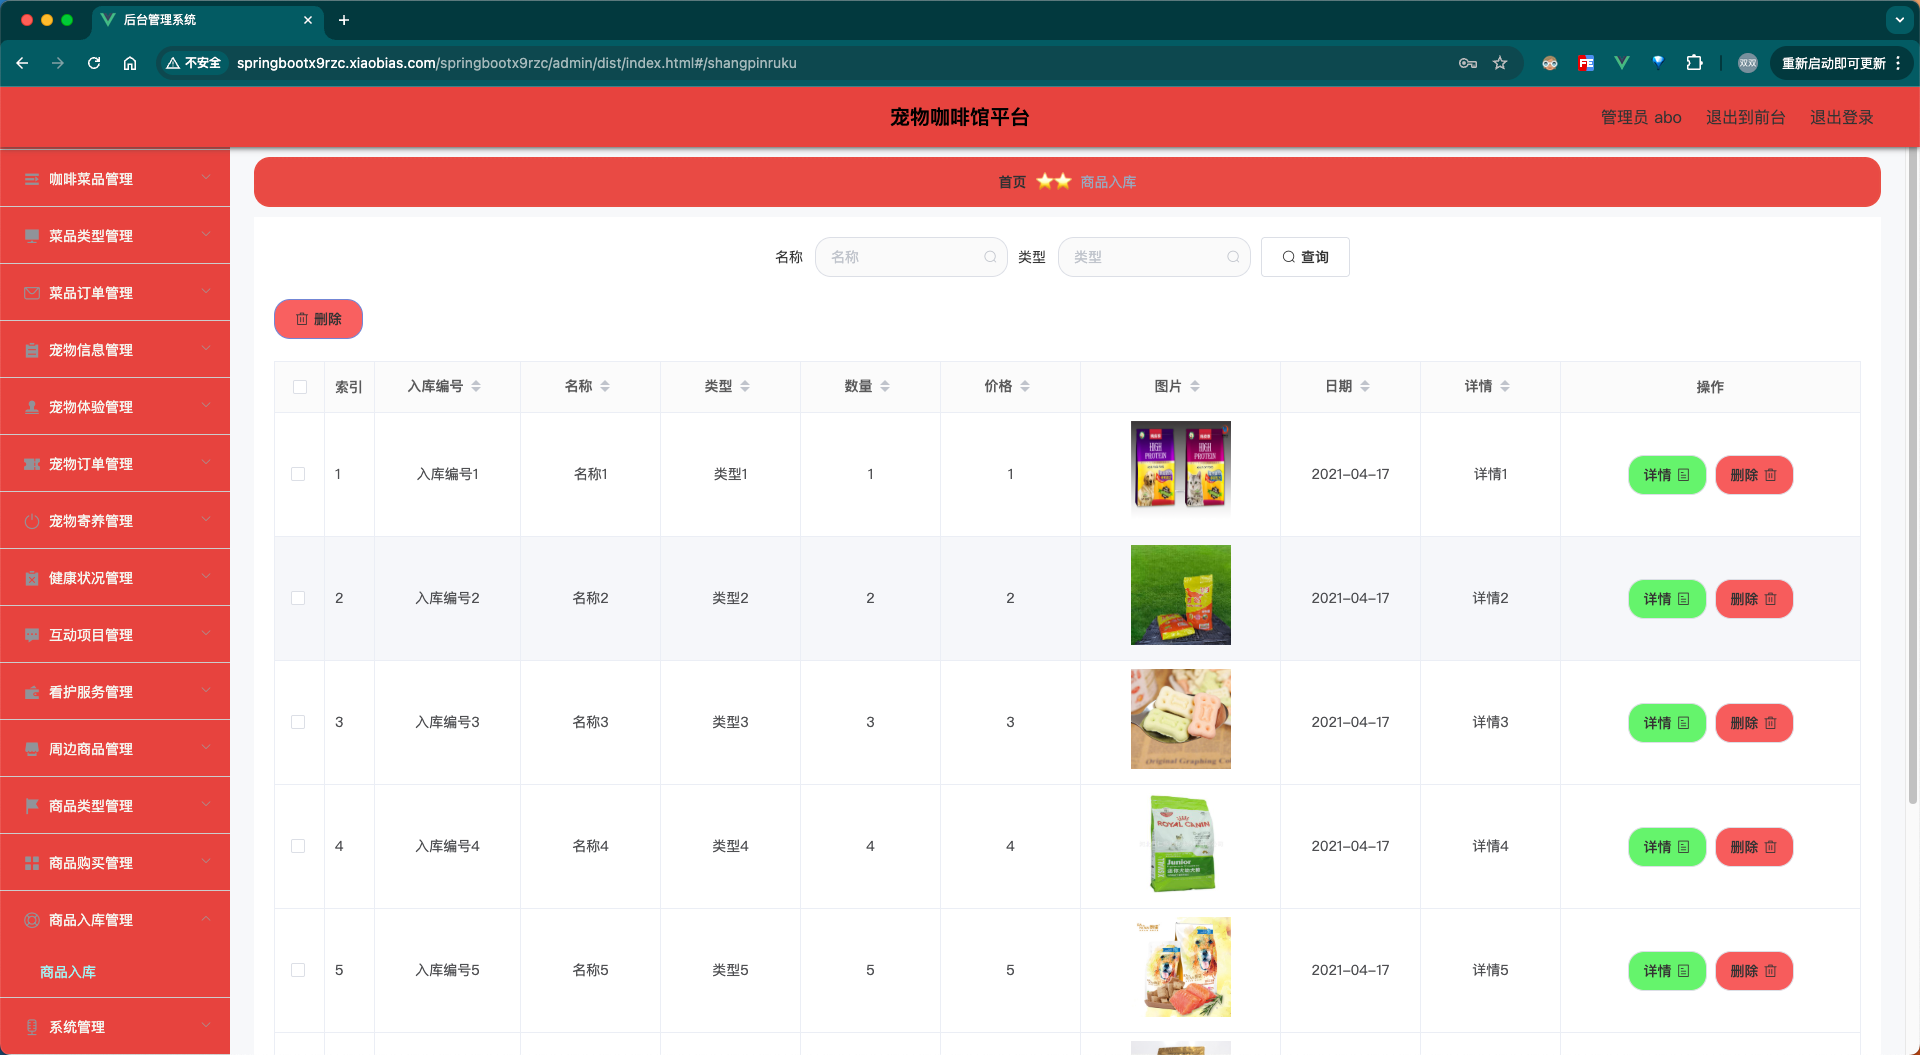Image resolution: width=1920 pixels, height=1055 pixels.
Task: Click the 宠物体验管理 person icon
Action: pyautogui.click(x=32, y=407)
